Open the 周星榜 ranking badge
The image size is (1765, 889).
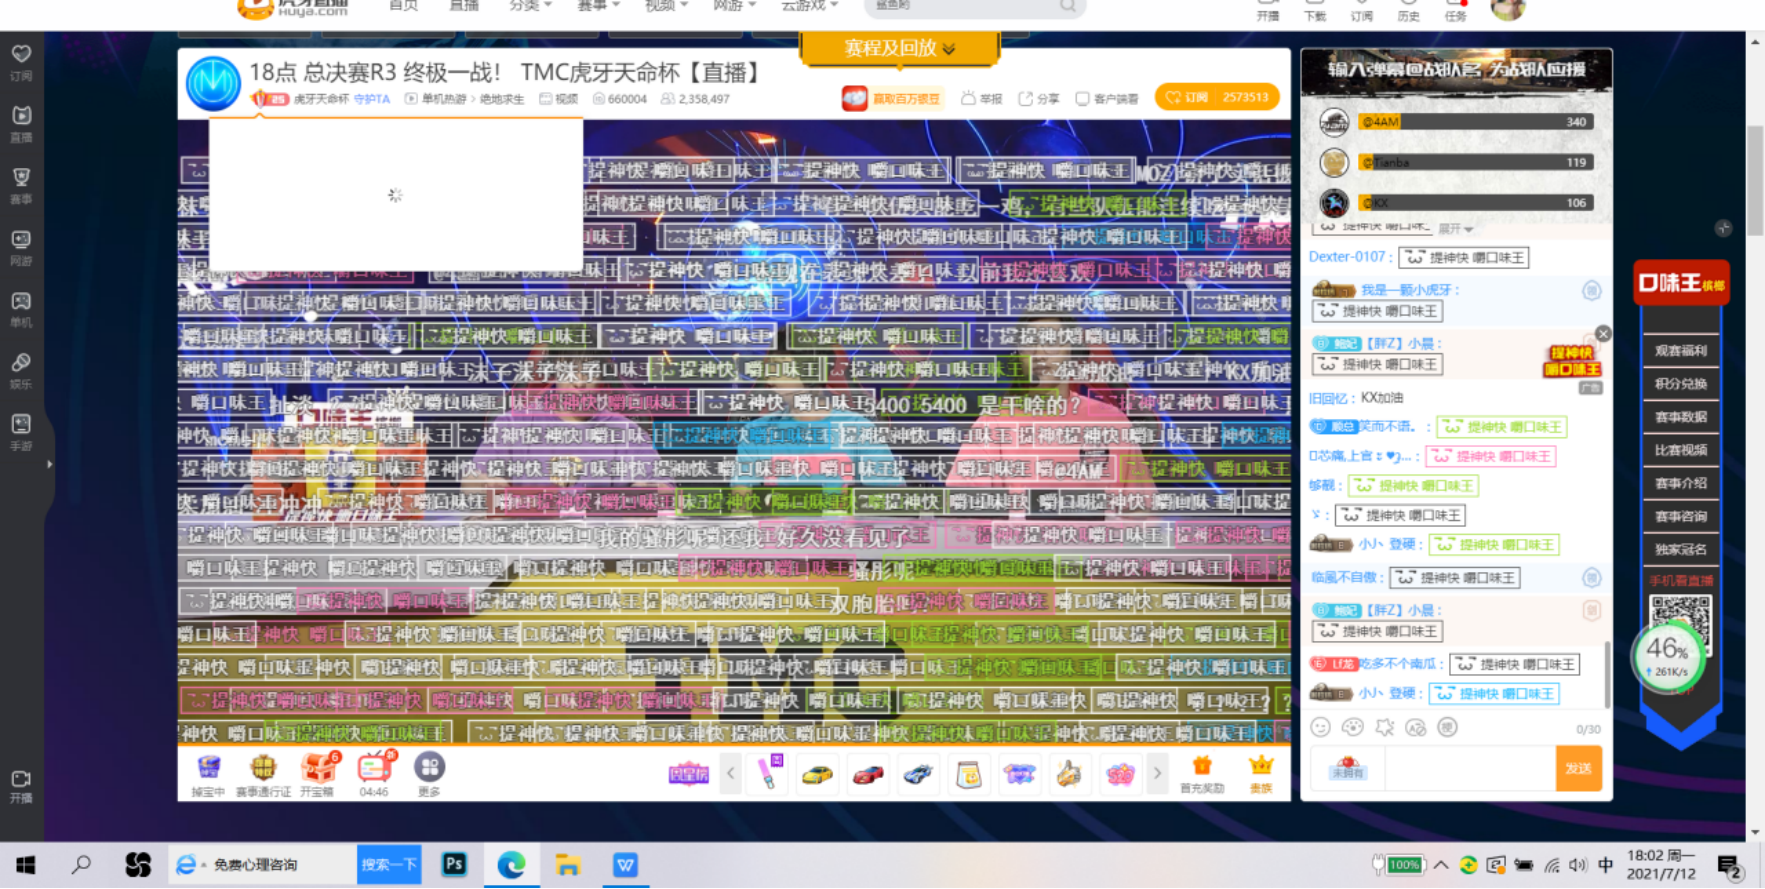point(689,774)
